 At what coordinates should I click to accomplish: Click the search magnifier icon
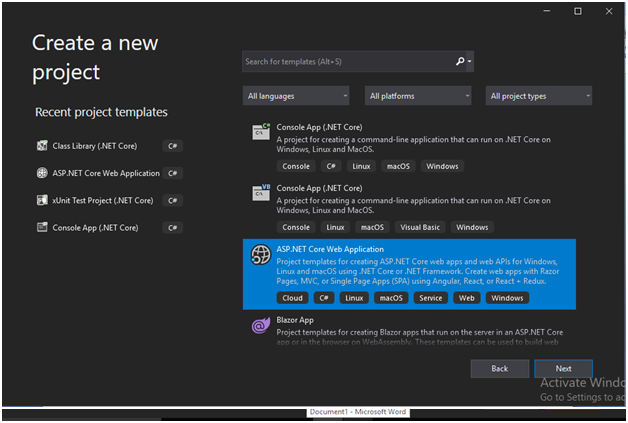click(460, 61)
